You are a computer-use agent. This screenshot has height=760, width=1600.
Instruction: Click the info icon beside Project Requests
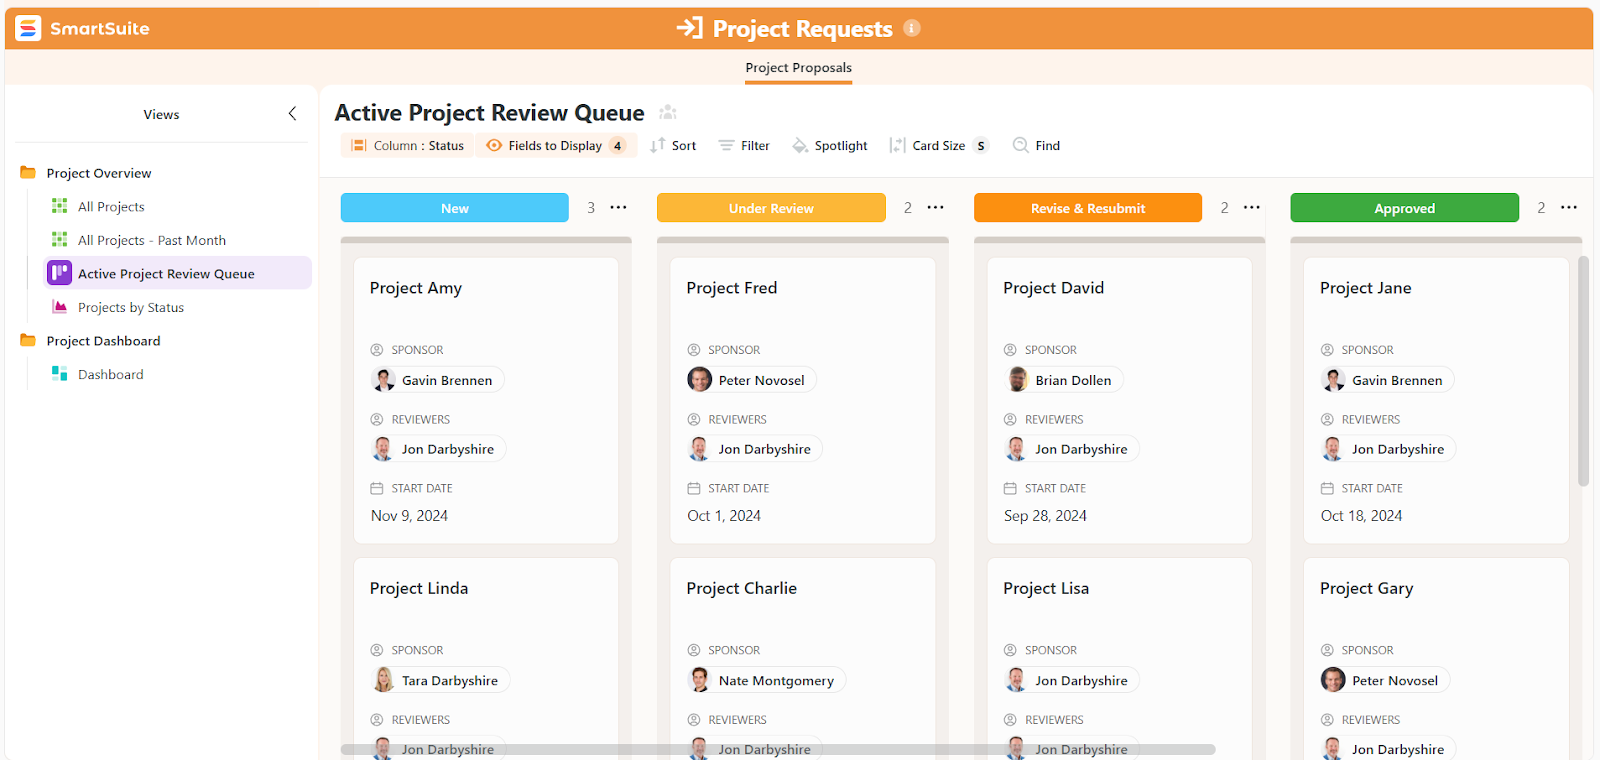(x=912, y=28)
